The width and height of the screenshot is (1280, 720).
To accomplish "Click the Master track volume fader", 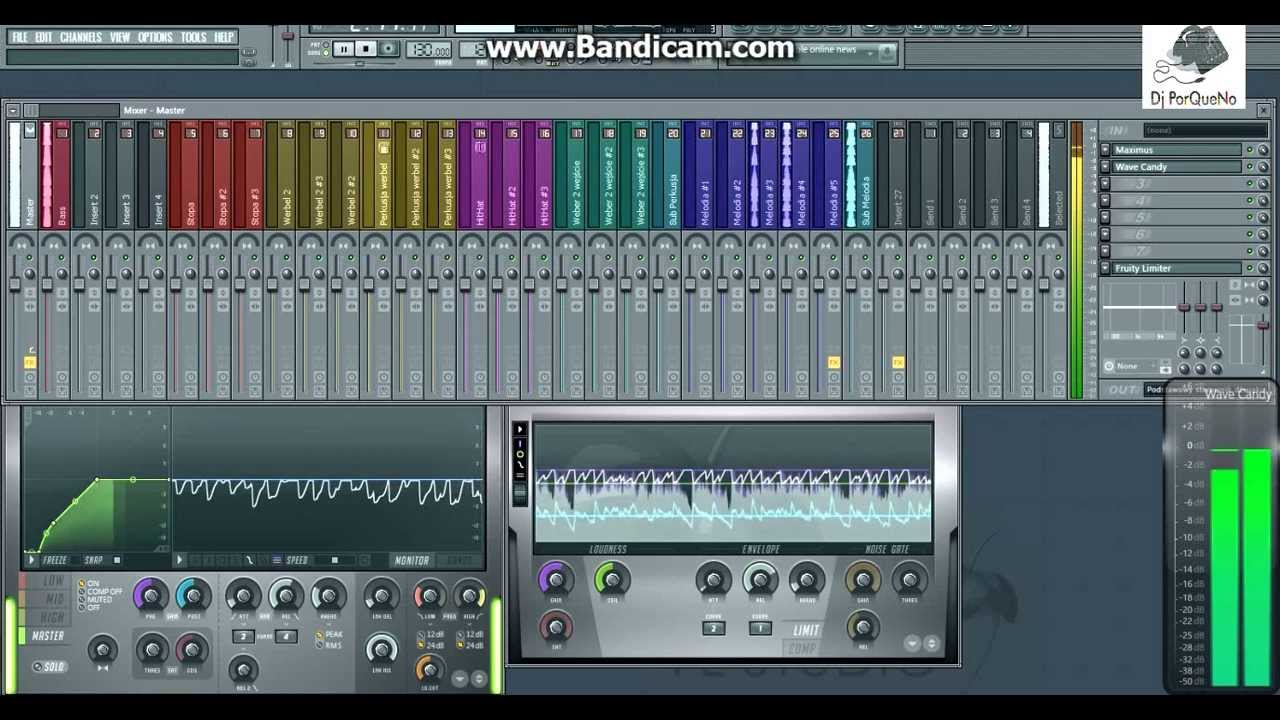I will tap(14, 286).
